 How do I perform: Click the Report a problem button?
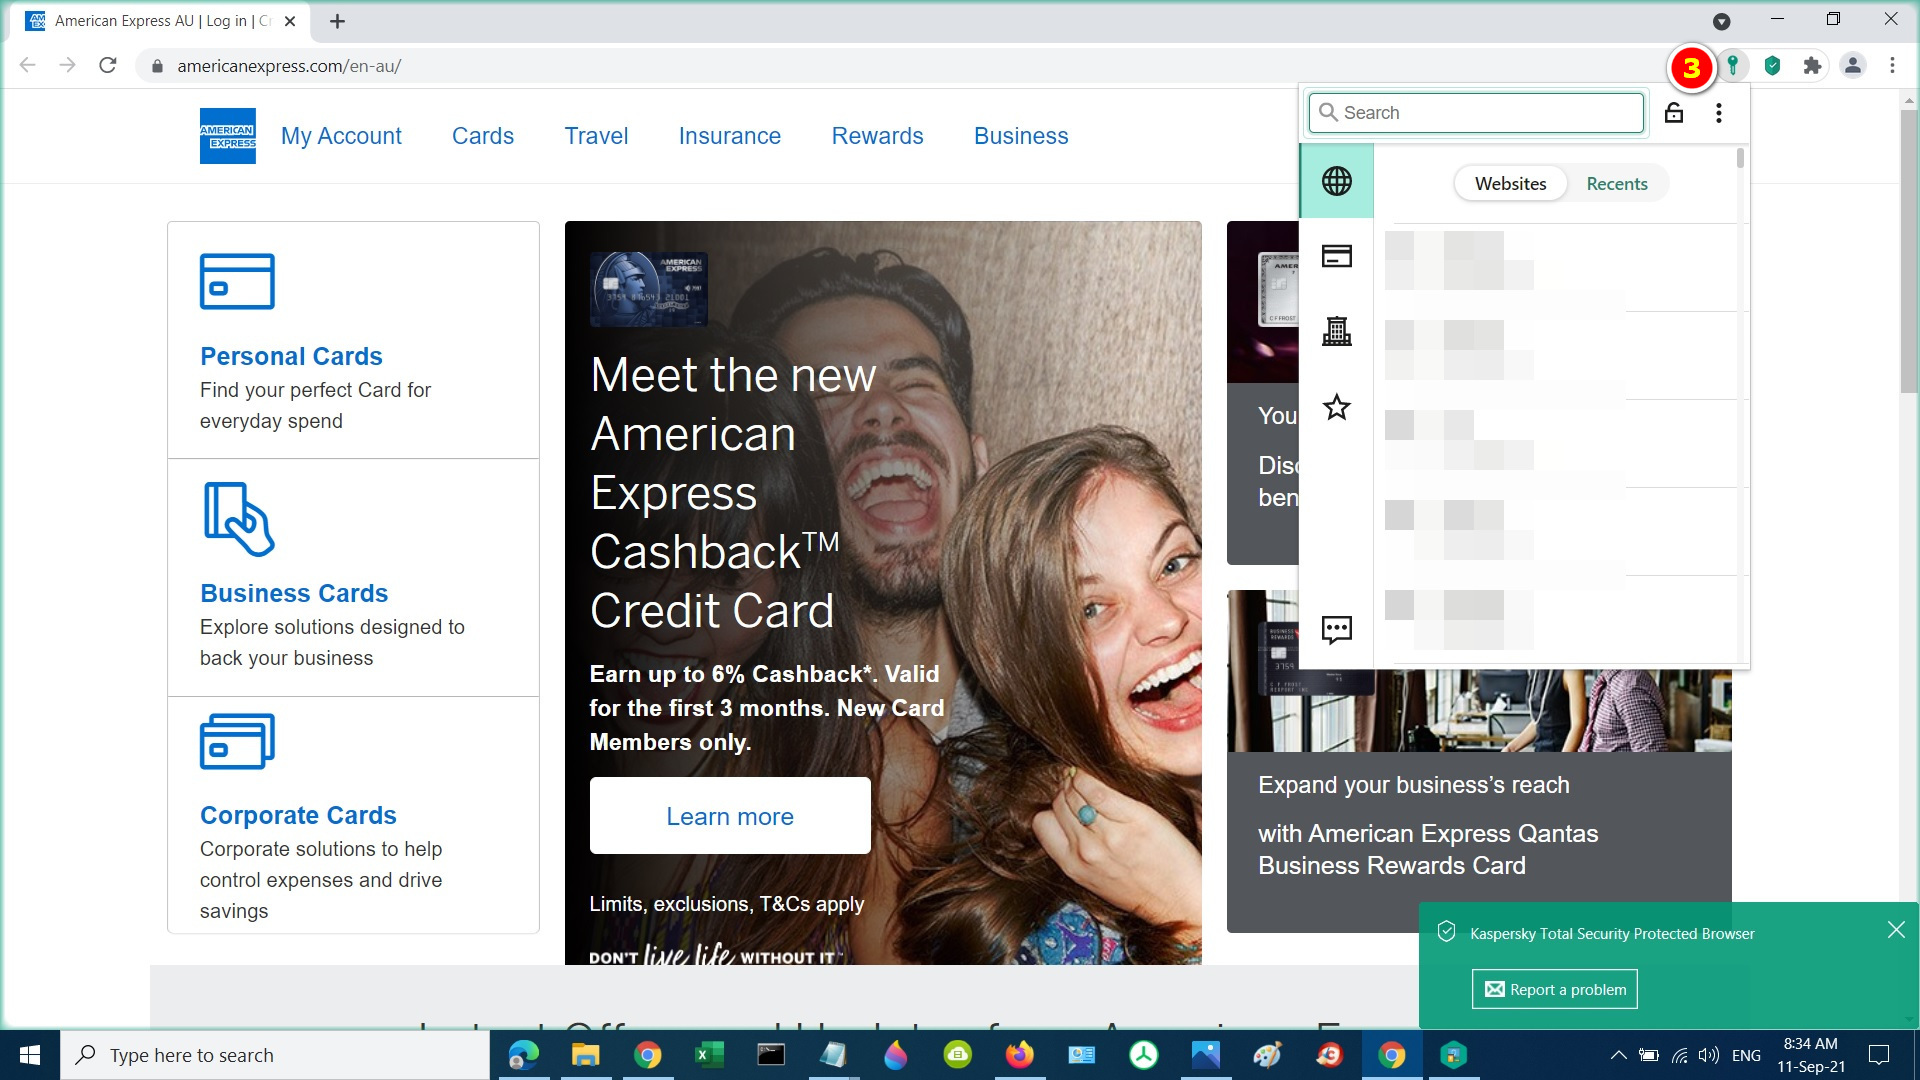pos(1554,989)
